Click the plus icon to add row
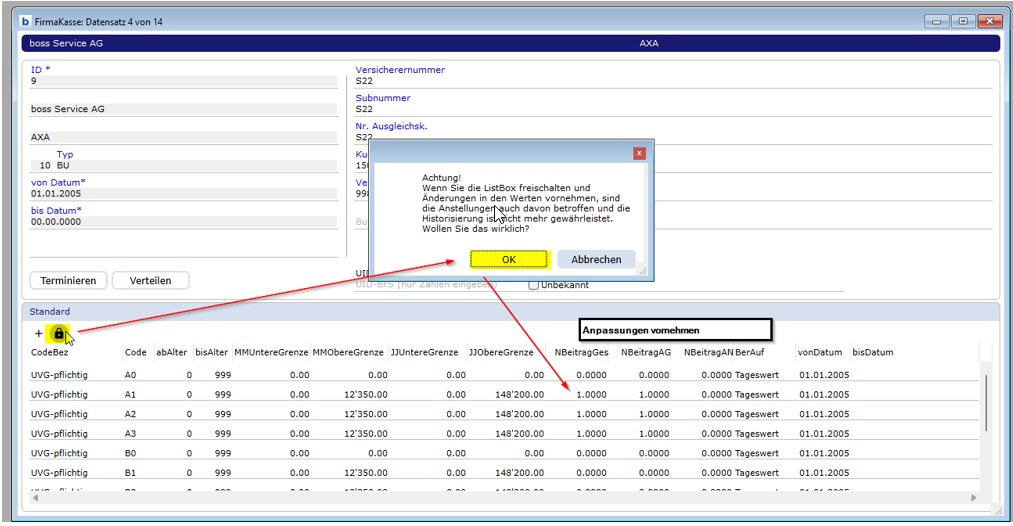This screenshot has height=526, width=1013. (39, 333)
